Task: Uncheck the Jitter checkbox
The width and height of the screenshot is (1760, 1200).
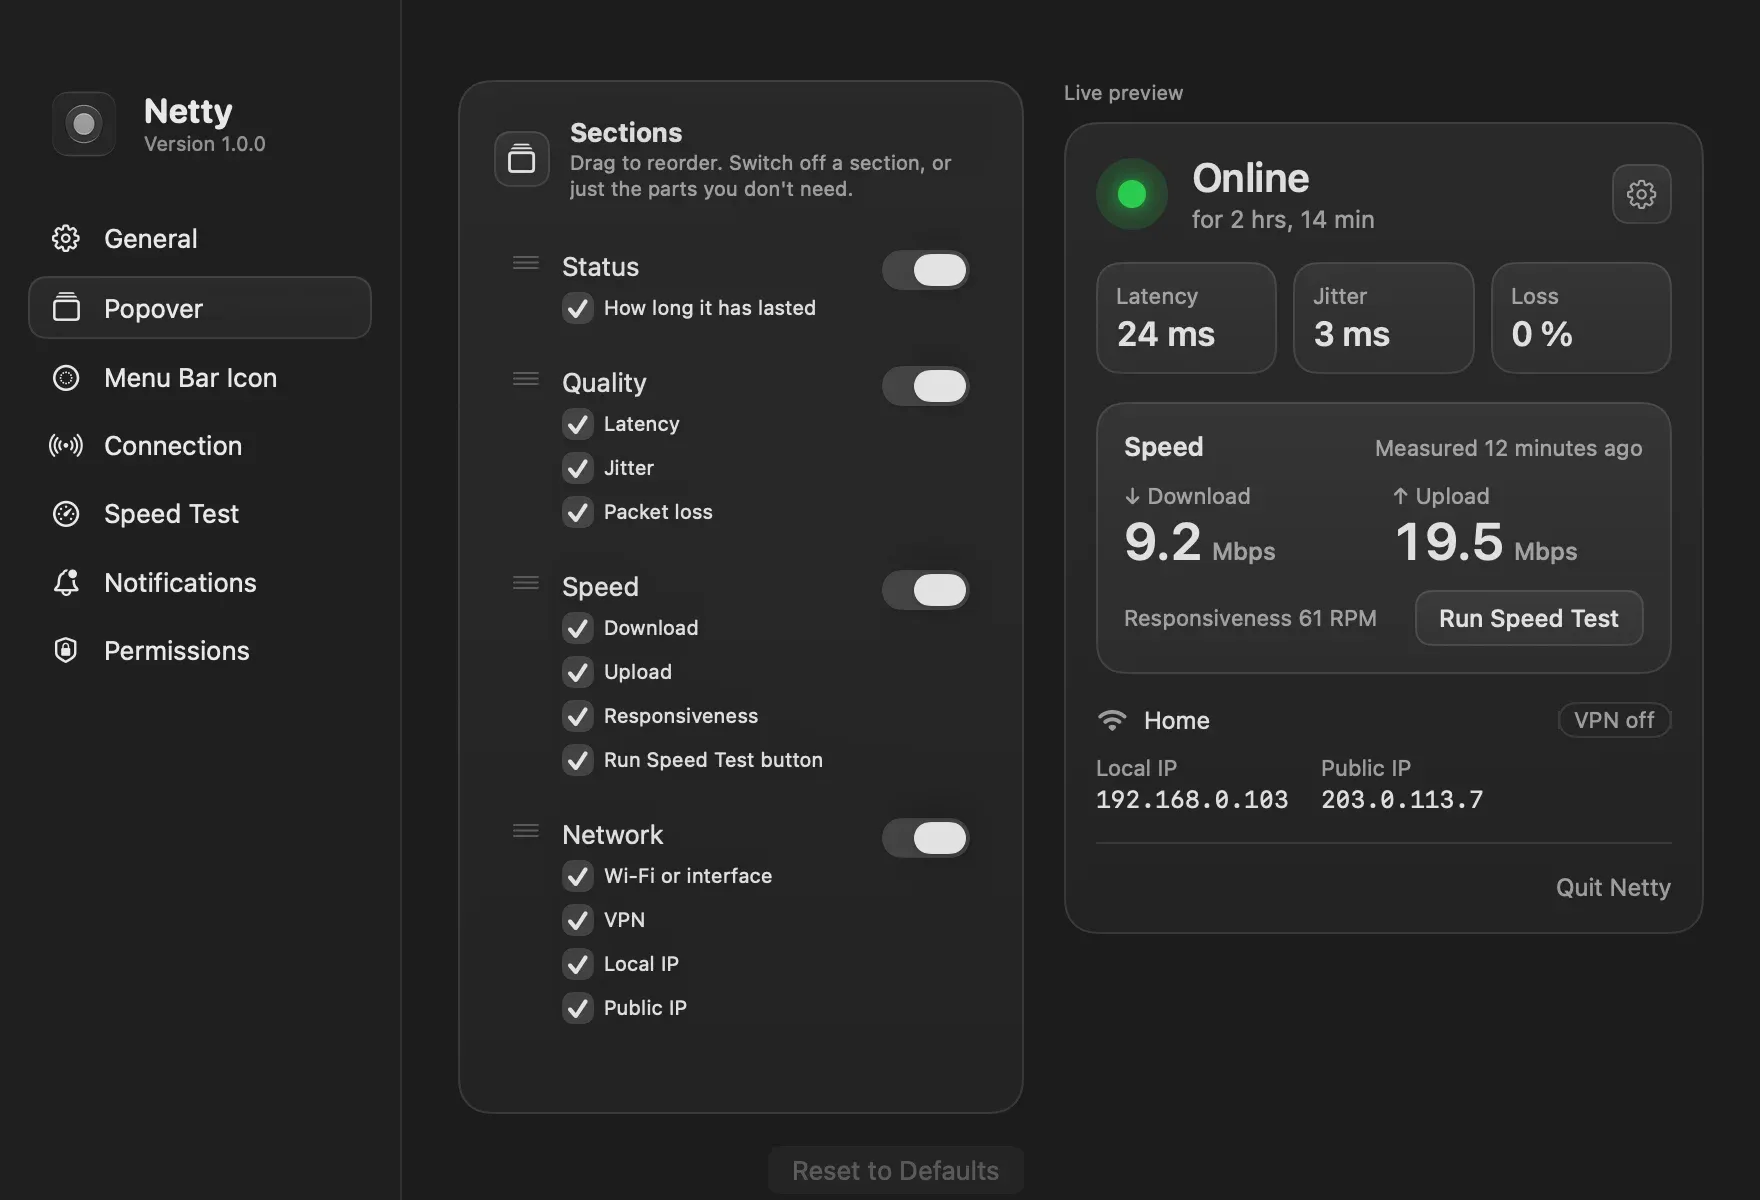Action: (578, 468)
